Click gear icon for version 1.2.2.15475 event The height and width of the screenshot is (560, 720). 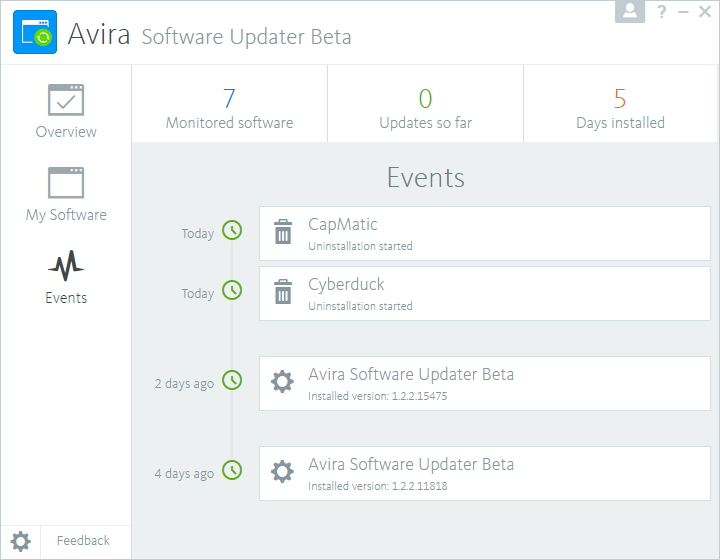[x=283, y=382]
